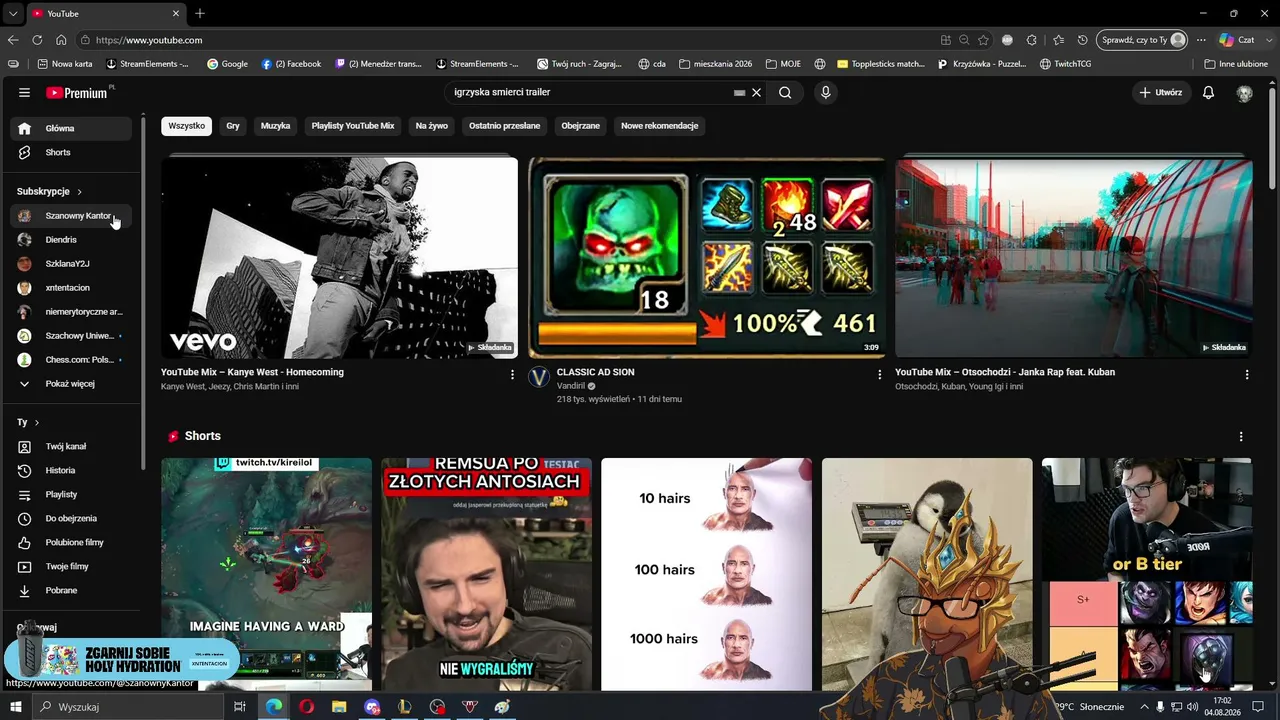Clear the search query with X
1280x720 pixels.
pos(756,92)
